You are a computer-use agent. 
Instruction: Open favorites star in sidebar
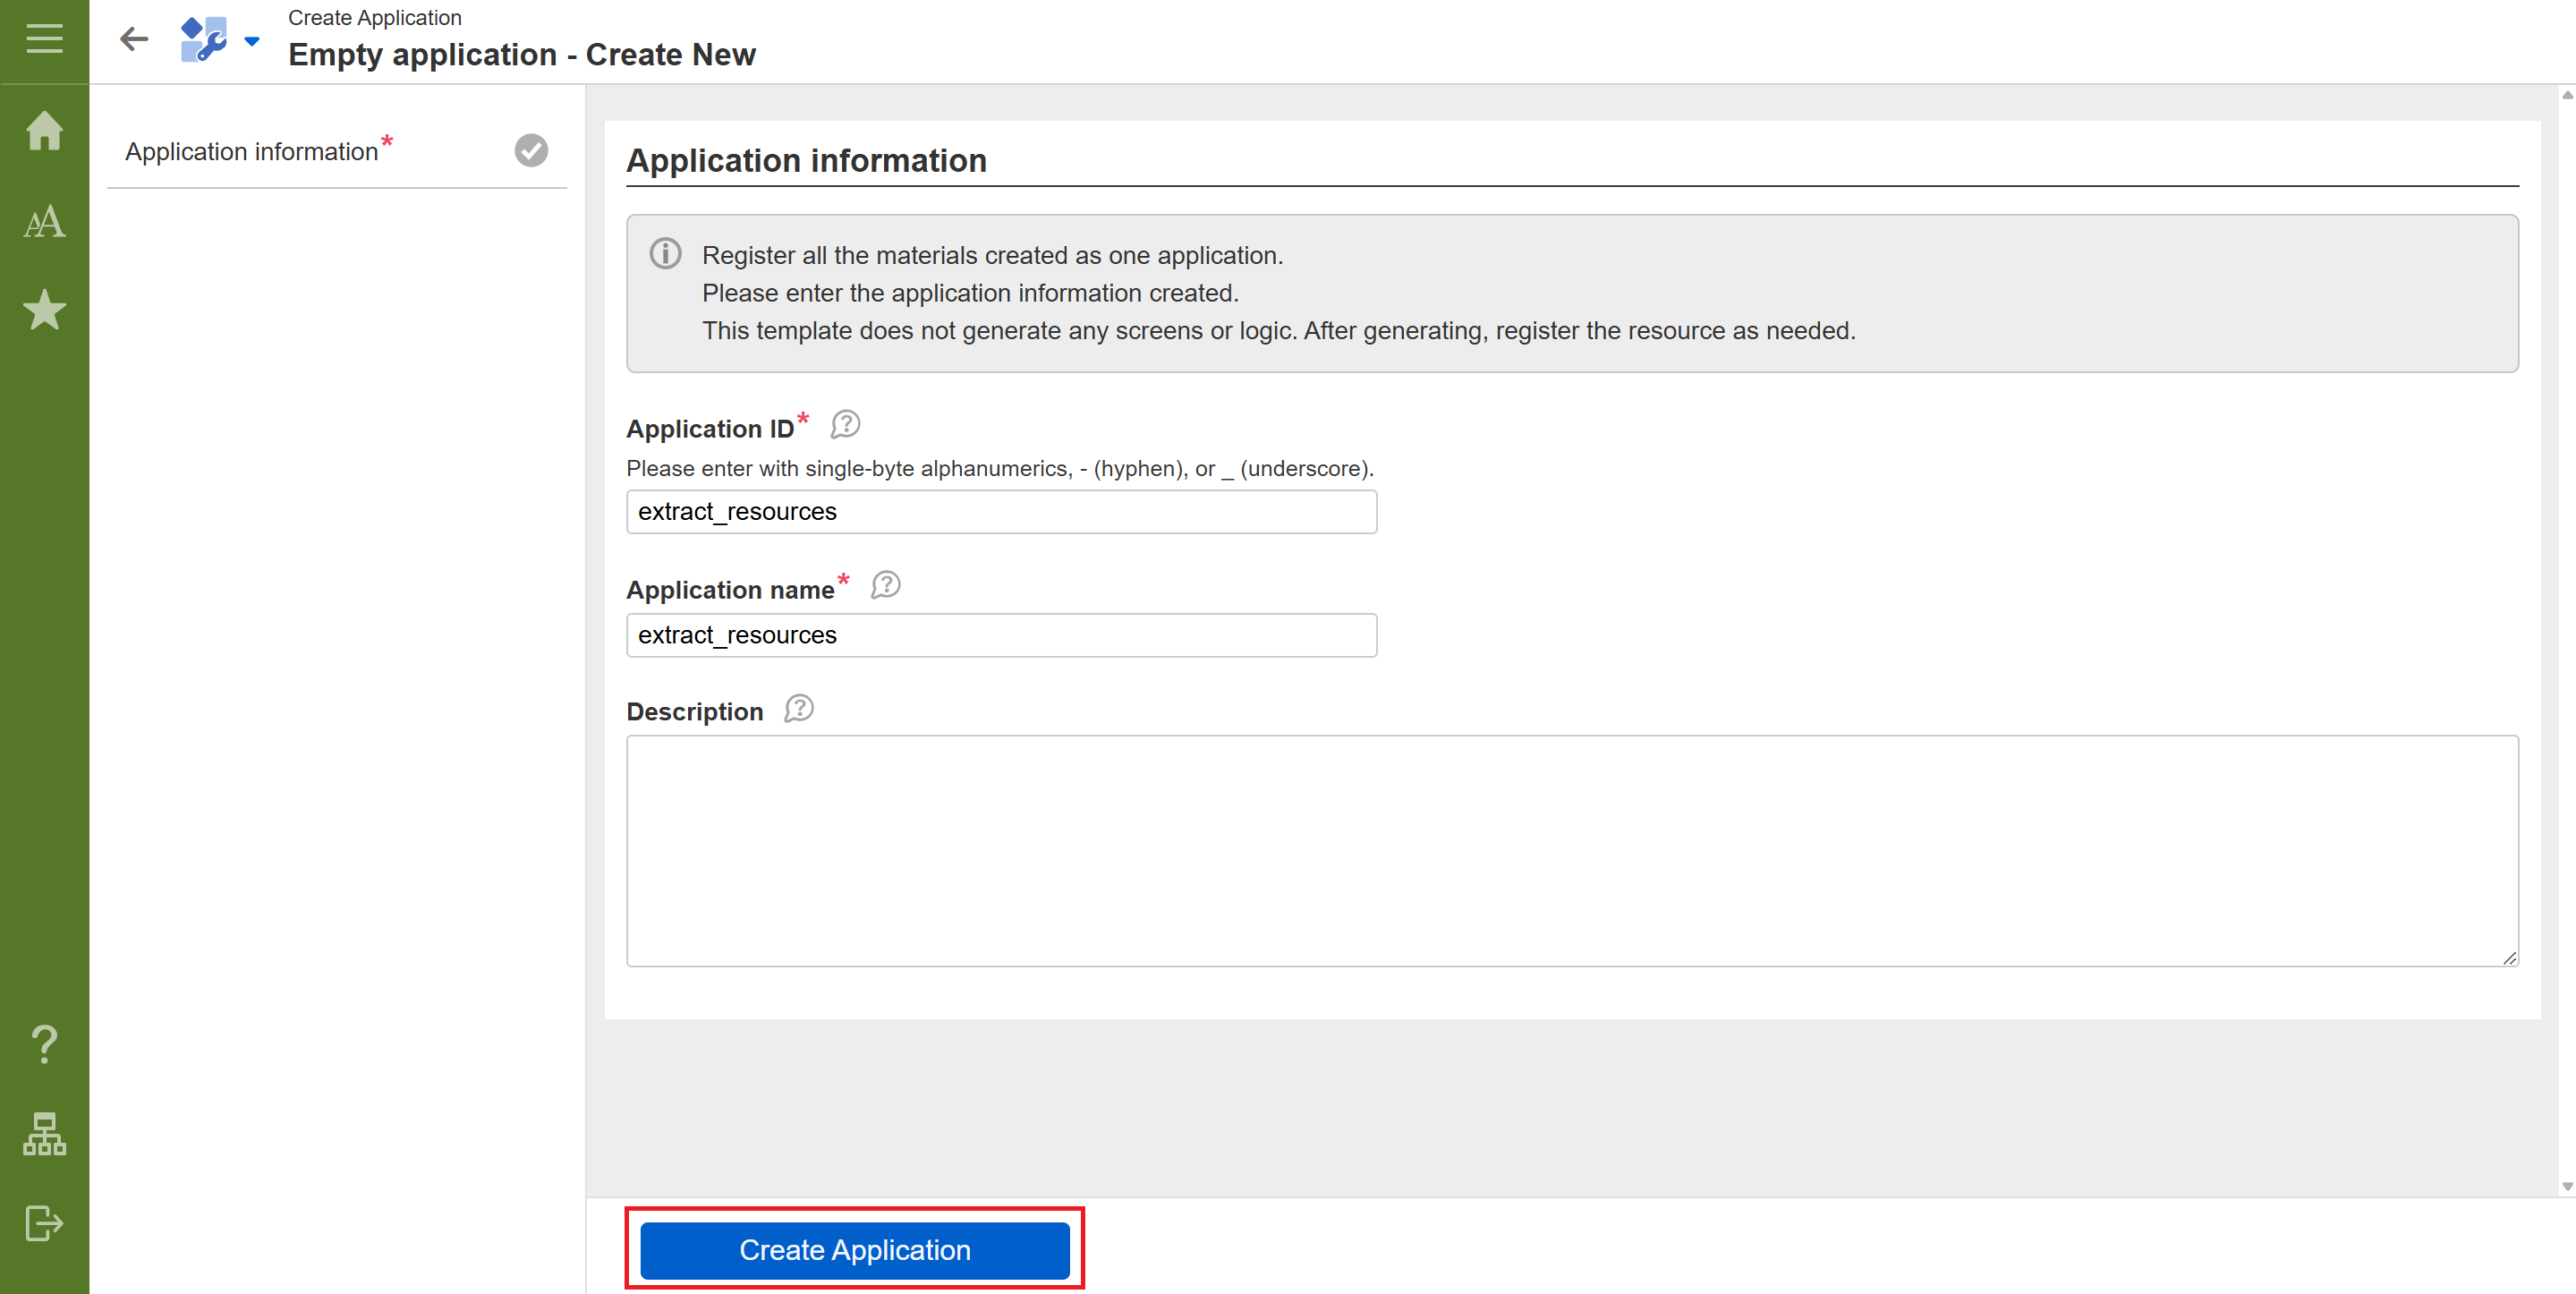[44, 310]
